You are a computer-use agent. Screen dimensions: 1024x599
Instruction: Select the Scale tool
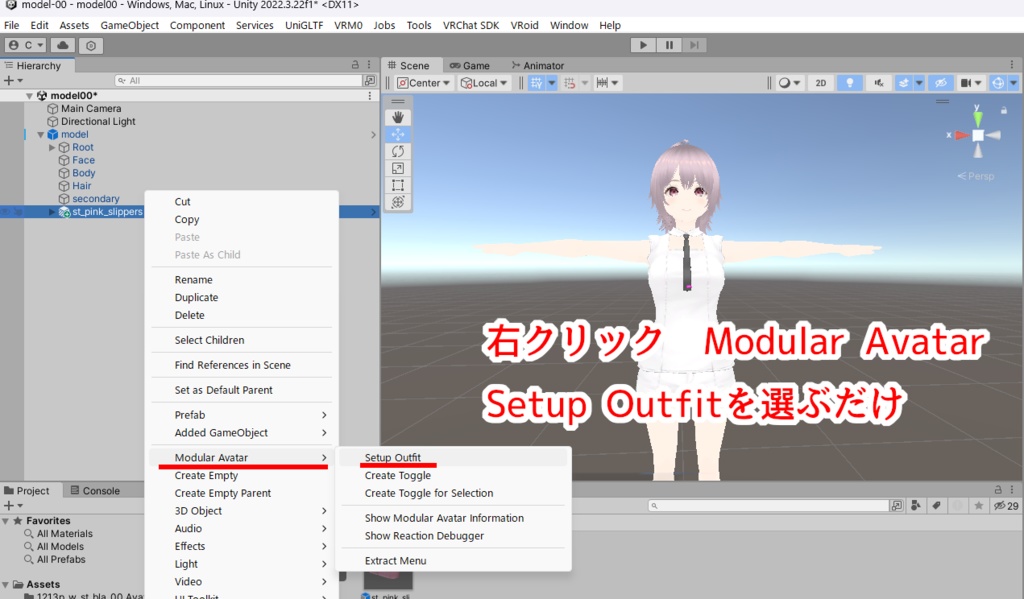tap(397, 168)
